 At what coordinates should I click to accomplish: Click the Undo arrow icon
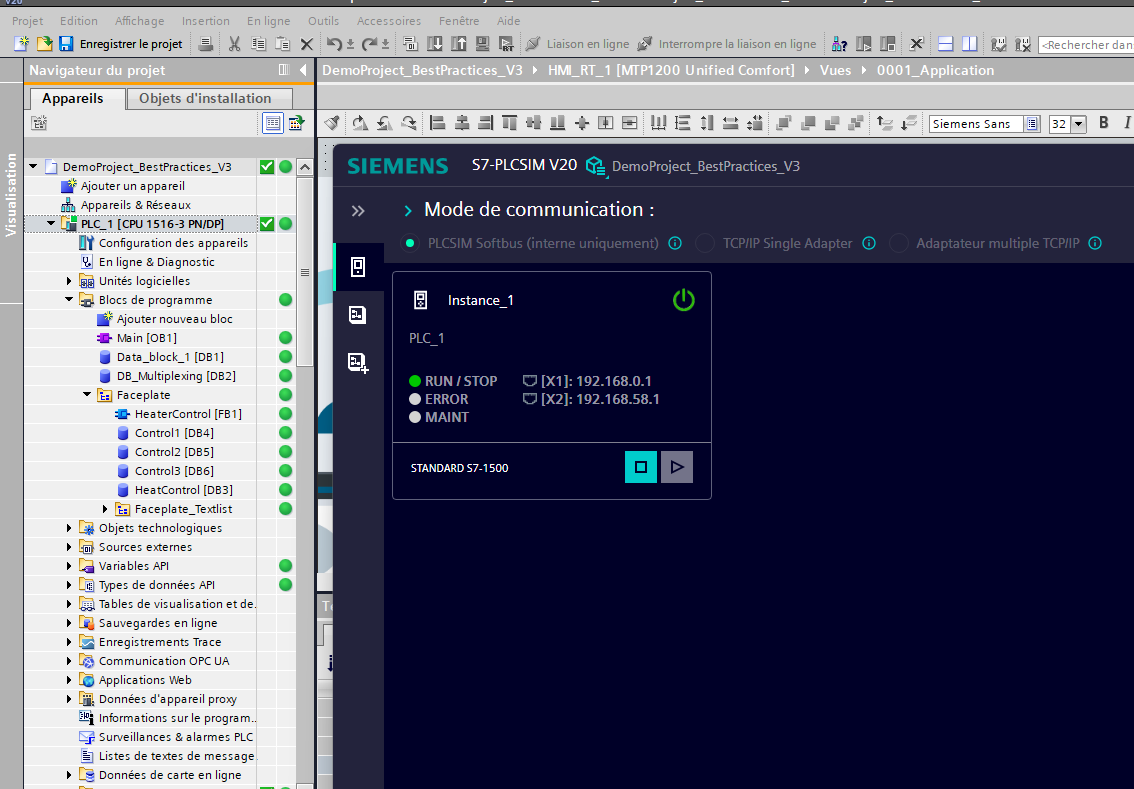(334, 44)
